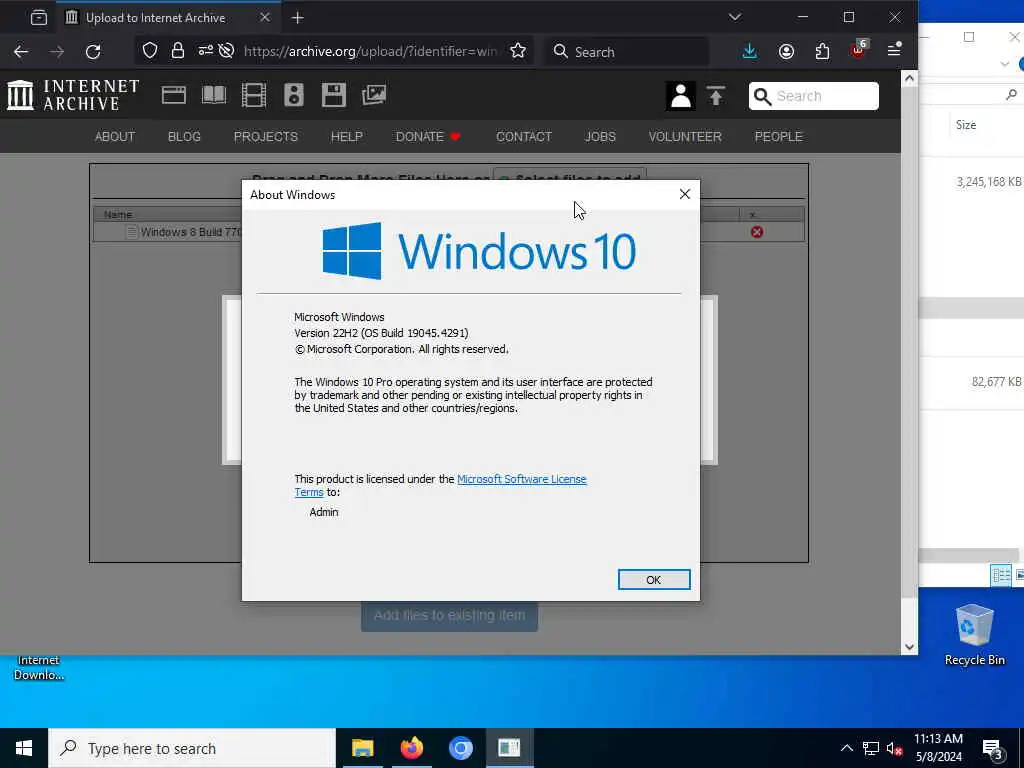
Task: Open the Firefox account icon
Action: tap(786, 52)
